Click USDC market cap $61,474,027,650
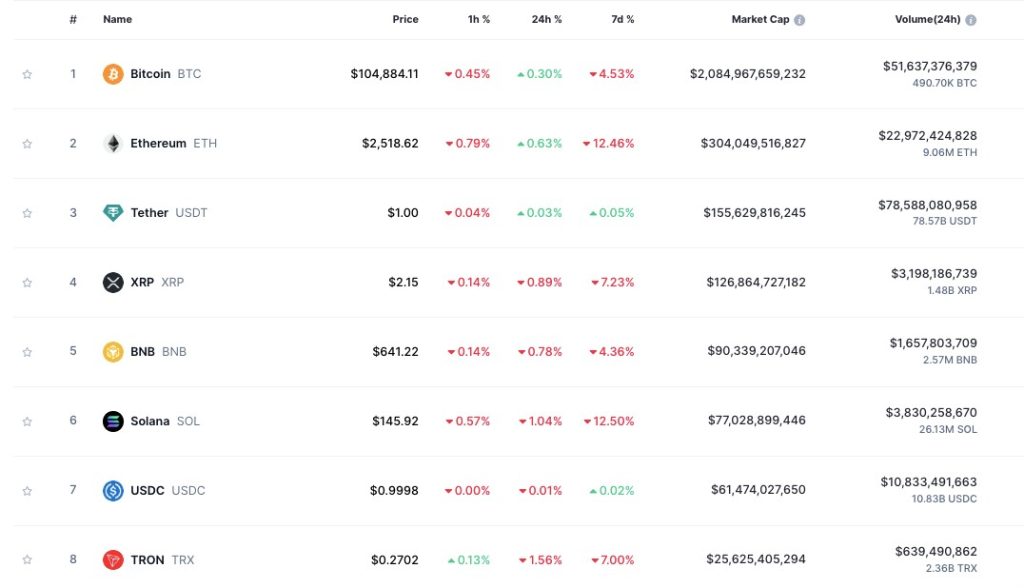Screen dimensions: 1024x588 [x=758, y=489]
